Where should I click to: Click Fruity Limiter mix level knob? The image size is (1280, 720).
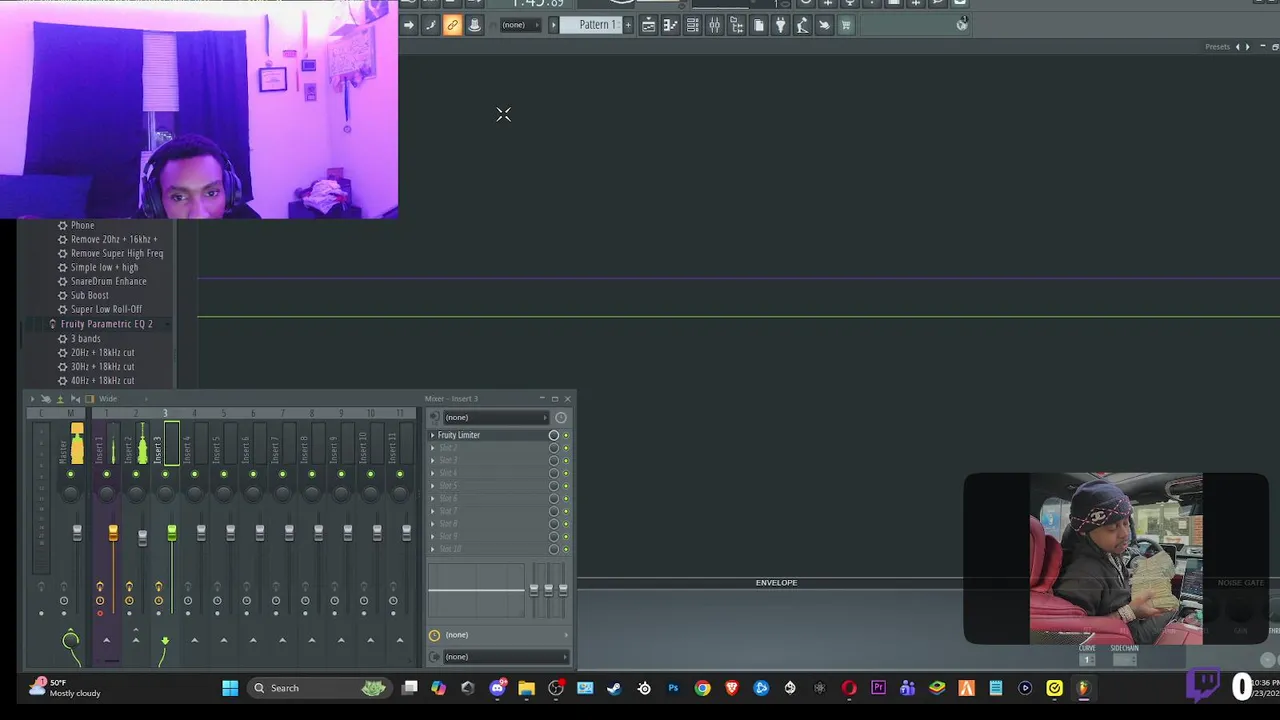554,436
